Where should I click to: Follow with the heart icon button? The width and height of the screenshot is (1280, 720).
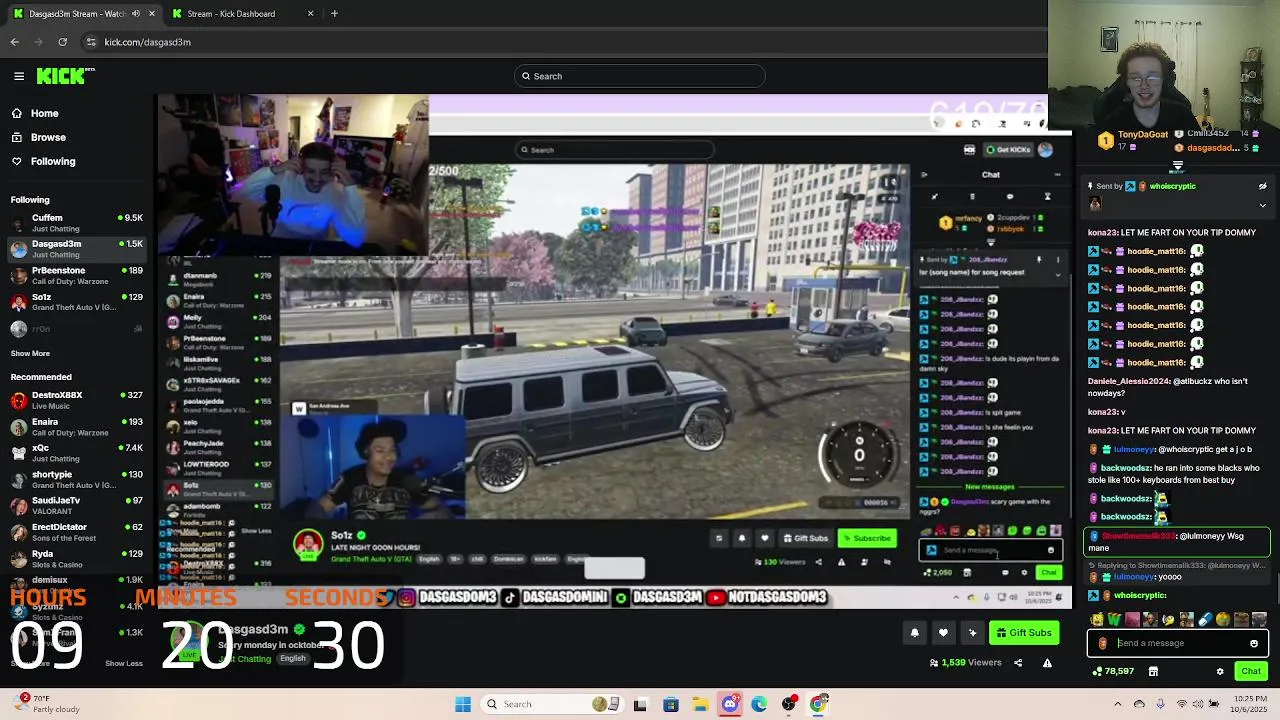click(943, 633)
